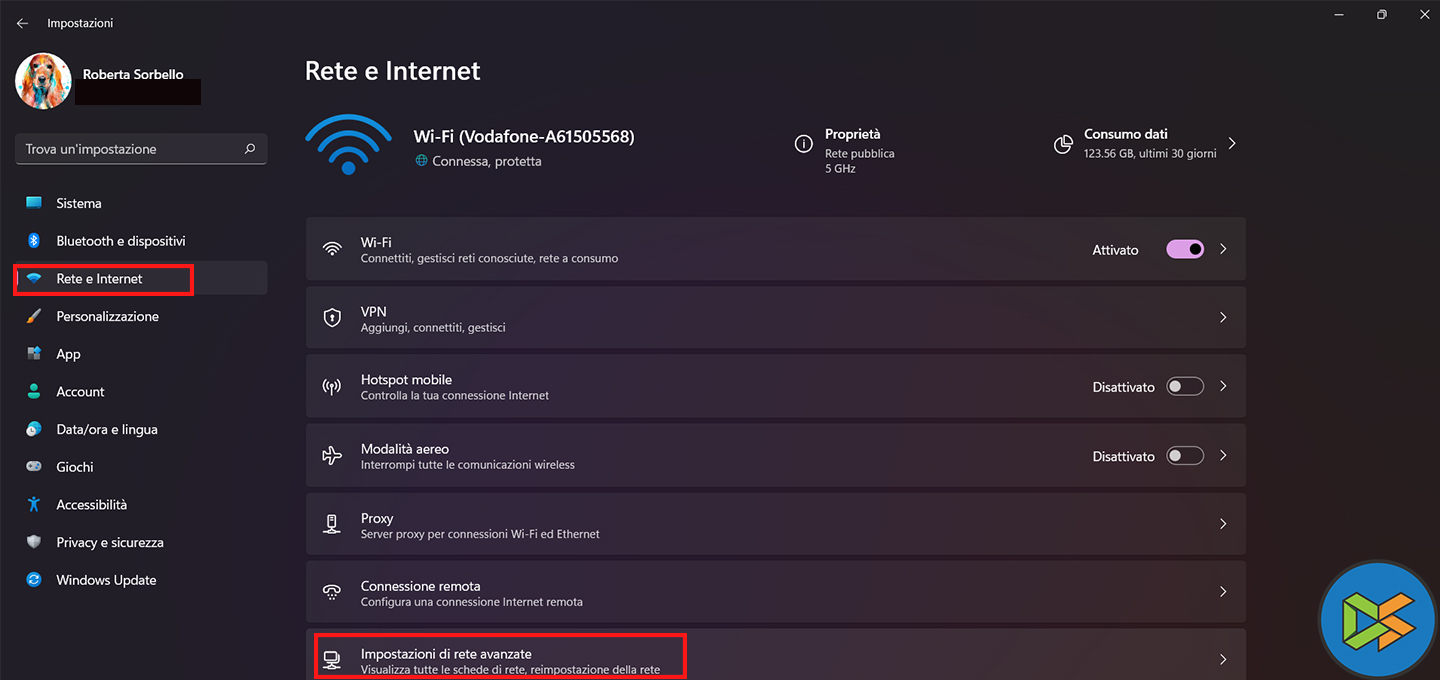This screenshot has height=680, width=1440.
Task: Click the back arrow icon
Action: pos(22,23)
